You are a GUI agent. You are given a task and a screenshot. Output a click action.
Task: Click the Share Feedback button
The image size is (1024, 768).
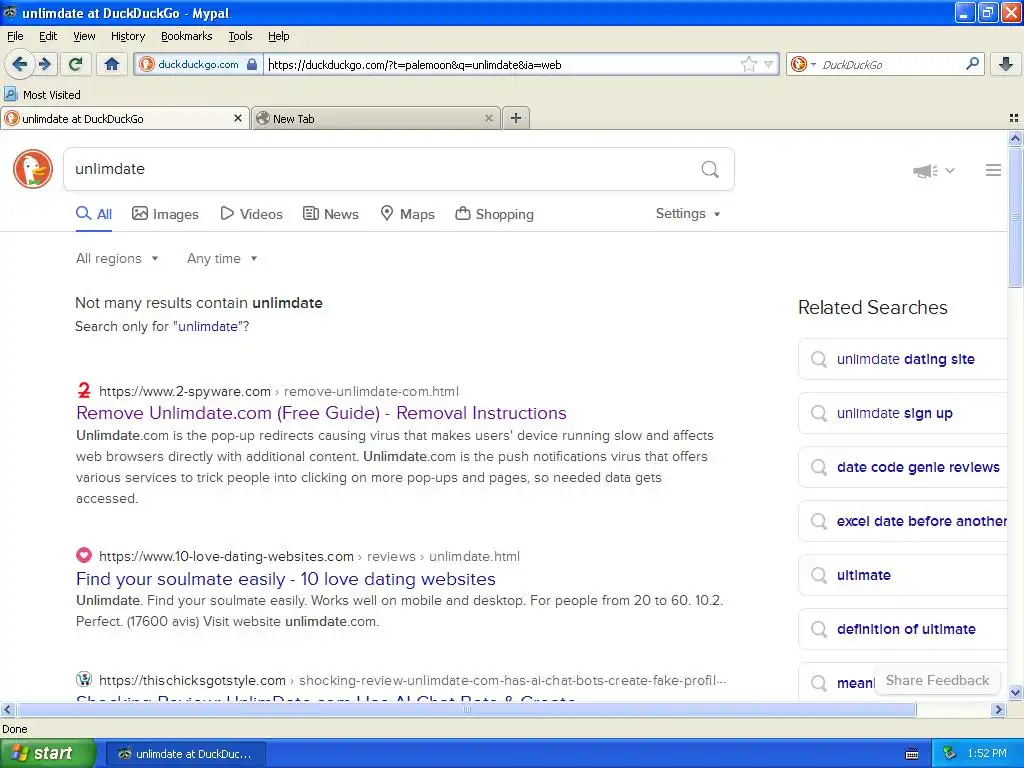coord(937,680)
